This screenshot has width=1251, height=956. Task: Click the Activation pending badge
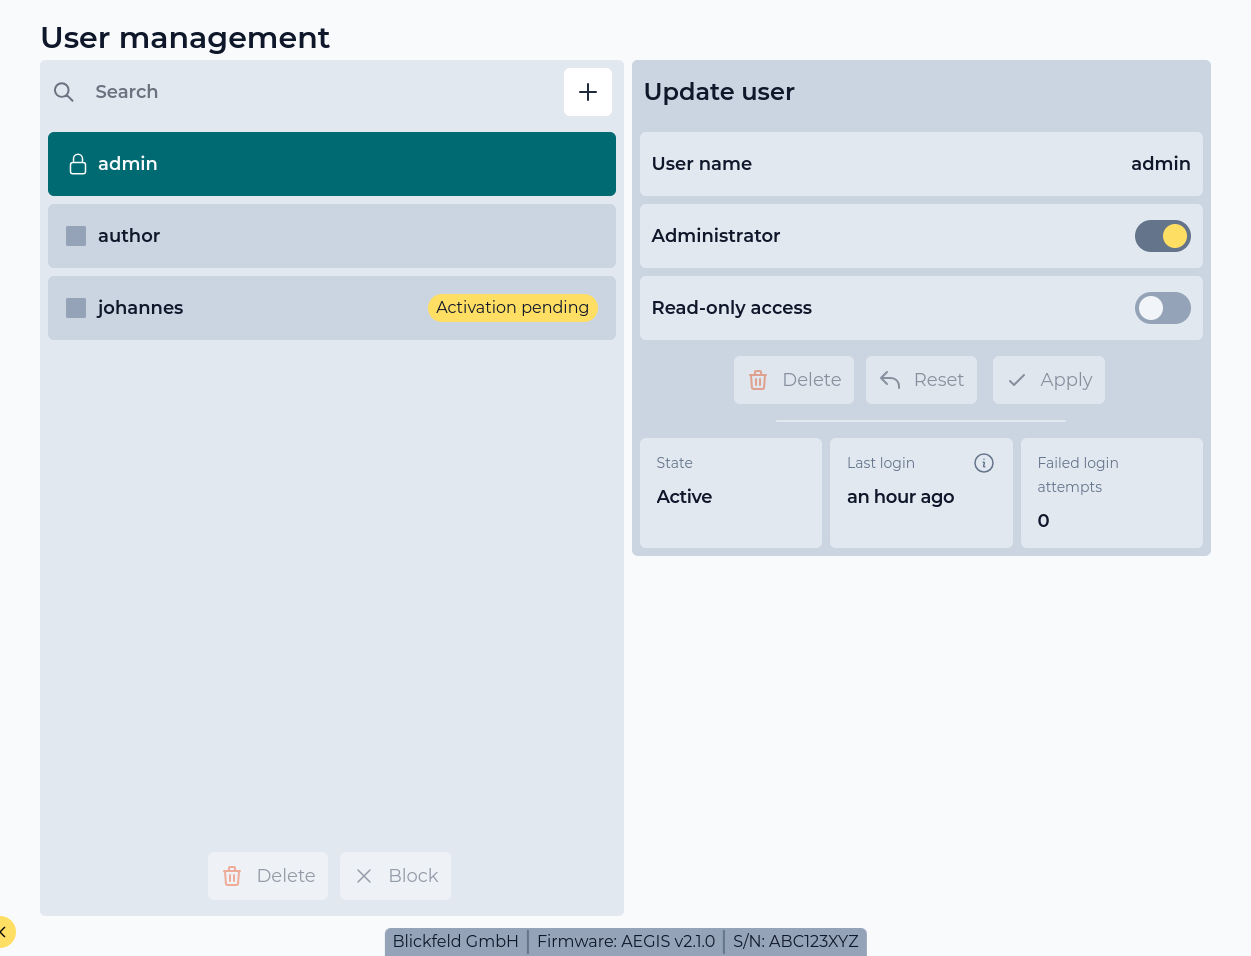pyautogui.click(x=512, y=308)
